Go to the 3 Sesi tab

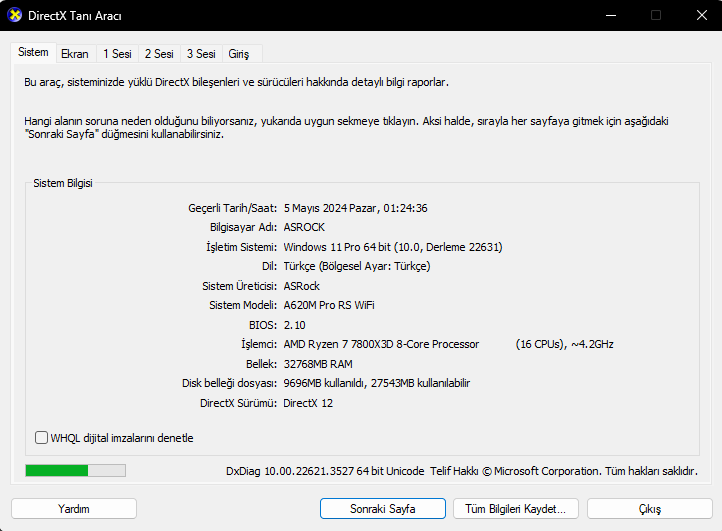[x=201, y=54]
